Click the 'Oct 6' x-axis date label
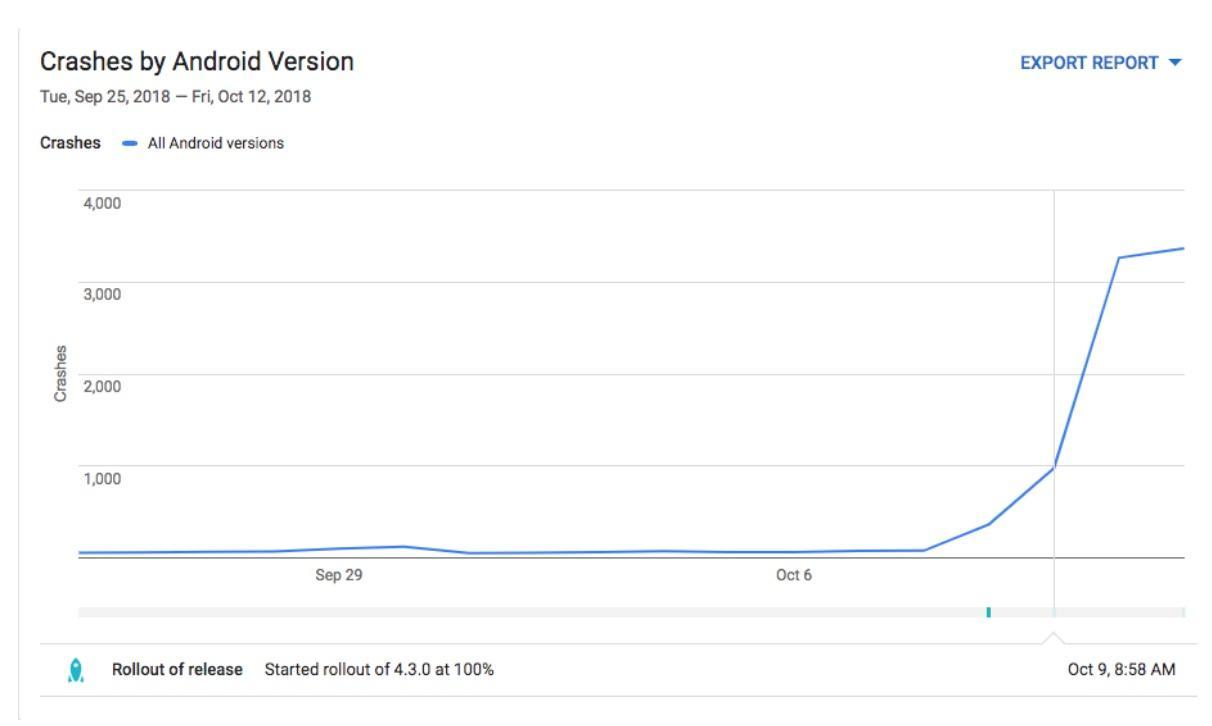1212x726 pixels. point(793,575)
